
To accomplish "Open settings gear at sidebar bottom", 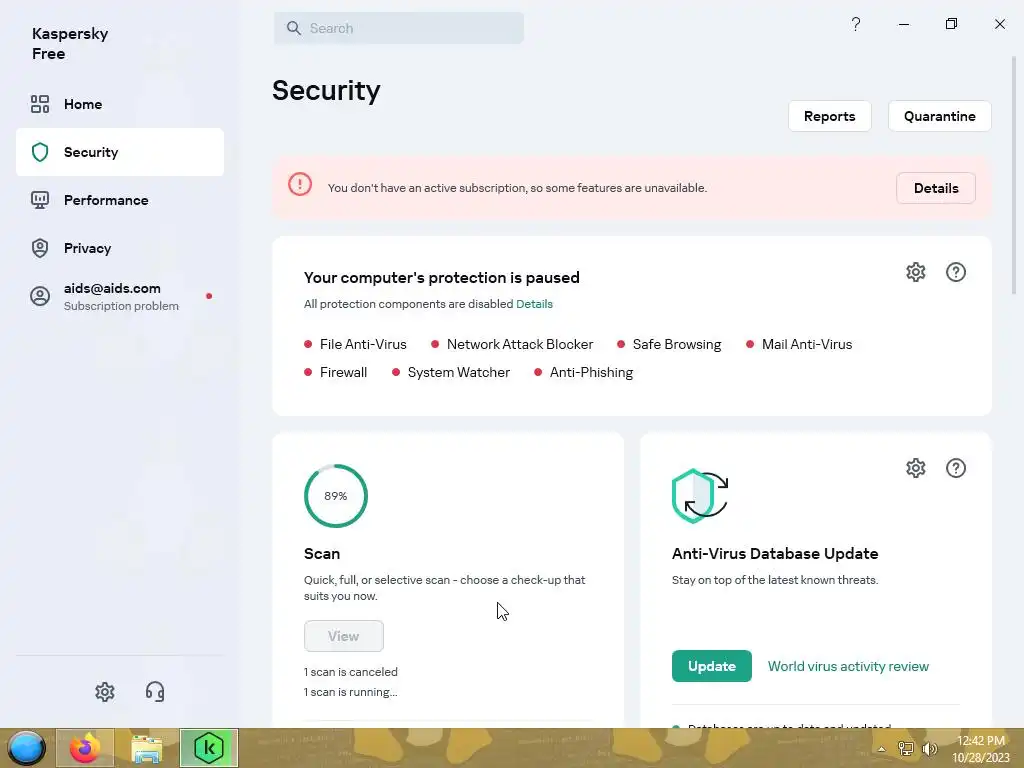I will pos(104,692).
